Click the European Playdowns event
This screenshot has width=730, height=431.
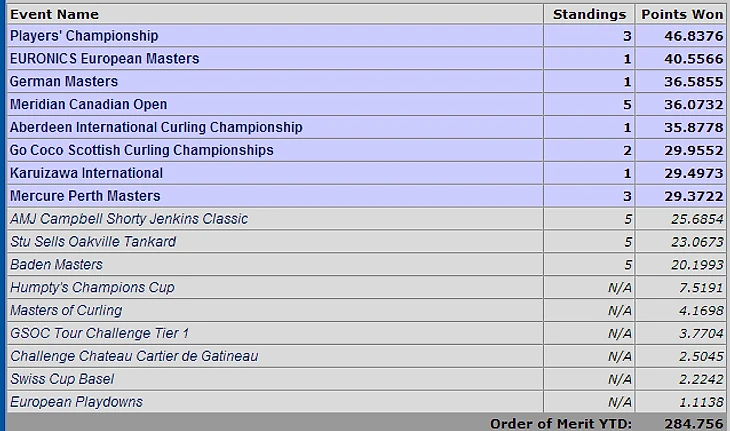pyautogui.click(x=76, y=402)
